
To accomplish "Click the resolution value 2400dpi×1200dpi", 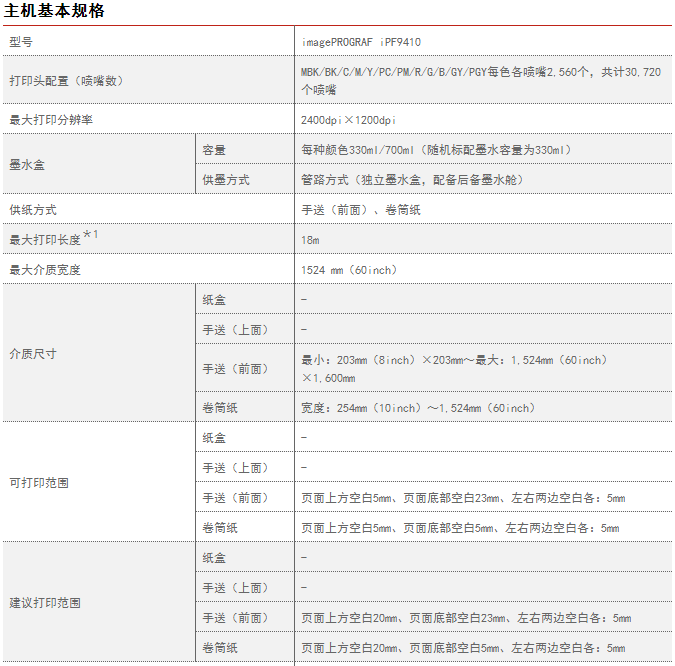I will 348,120.
